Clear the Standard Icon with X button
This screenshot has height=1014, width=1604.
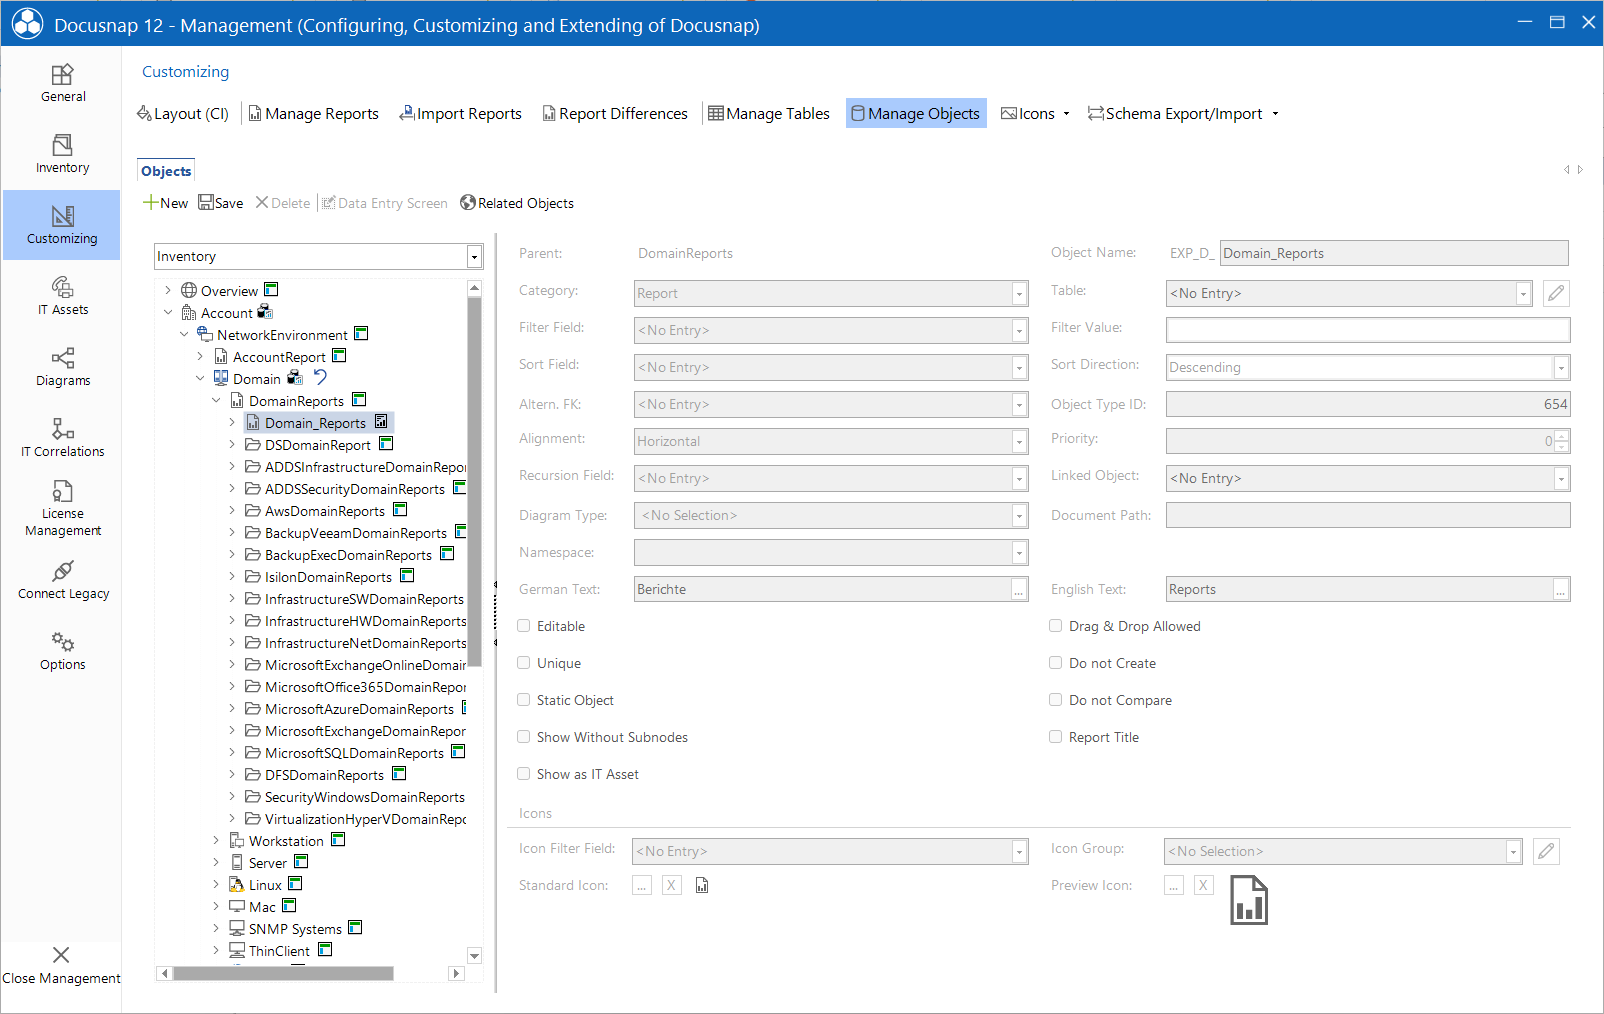tap(672, 885)
